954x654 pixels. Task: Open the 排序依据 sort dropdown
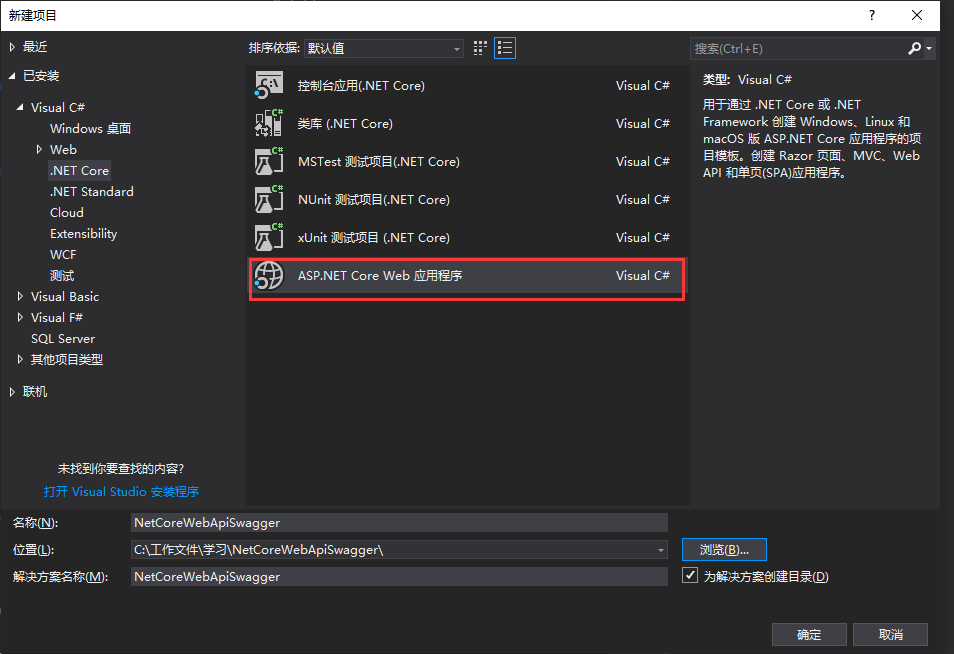point(384,48)
